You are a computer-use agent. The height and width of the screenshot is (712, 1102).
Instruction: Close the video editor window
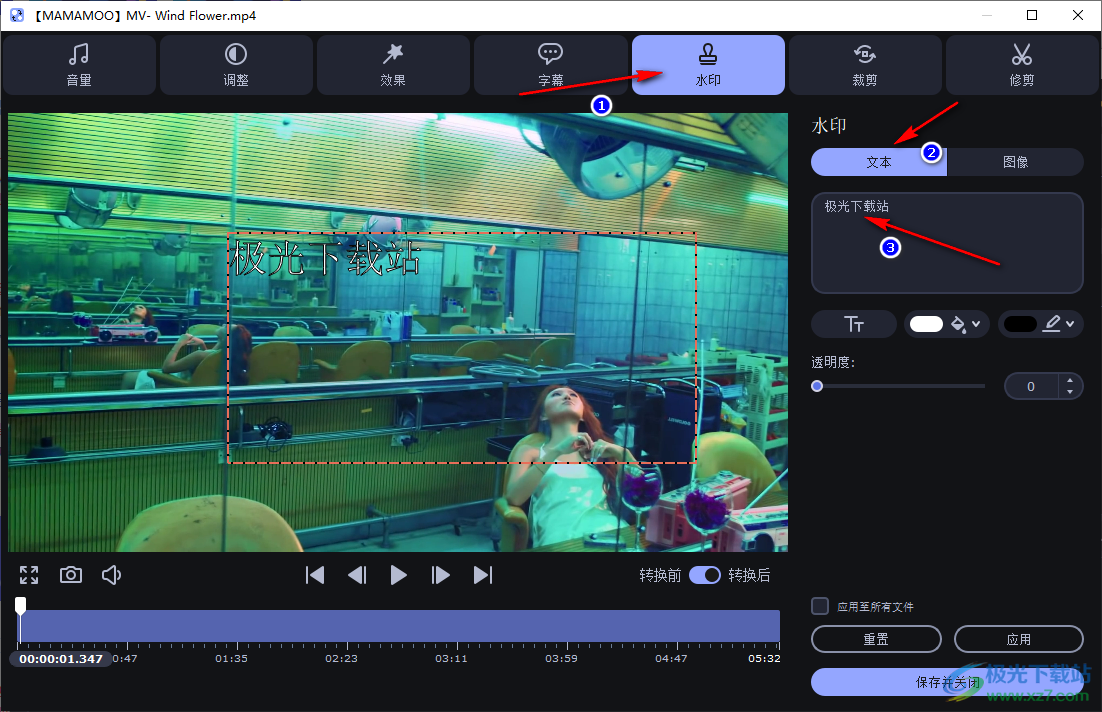coord(1078,15)
